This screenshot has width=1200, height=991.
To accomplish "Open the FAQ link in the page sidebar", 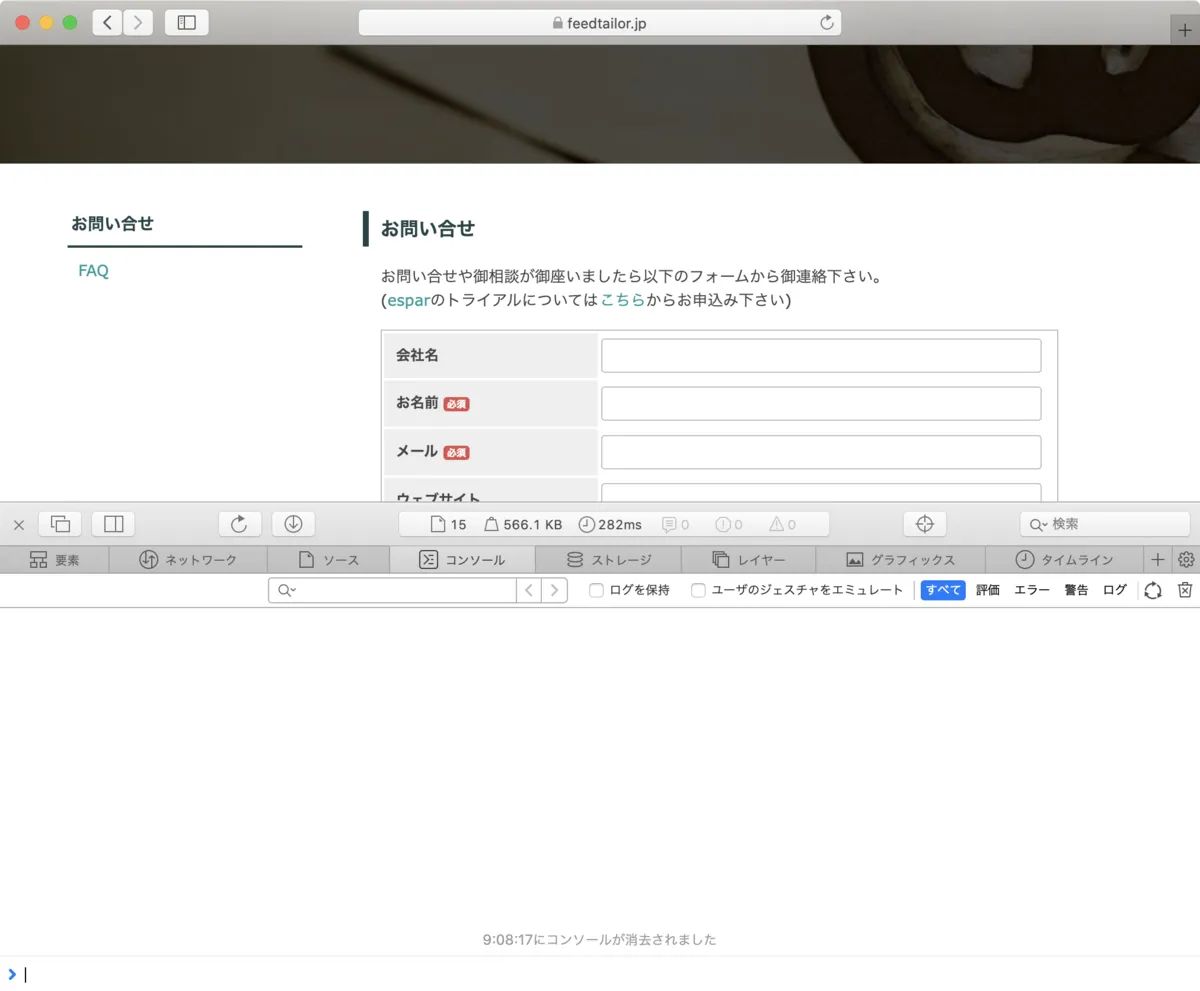I will point(93,271).
